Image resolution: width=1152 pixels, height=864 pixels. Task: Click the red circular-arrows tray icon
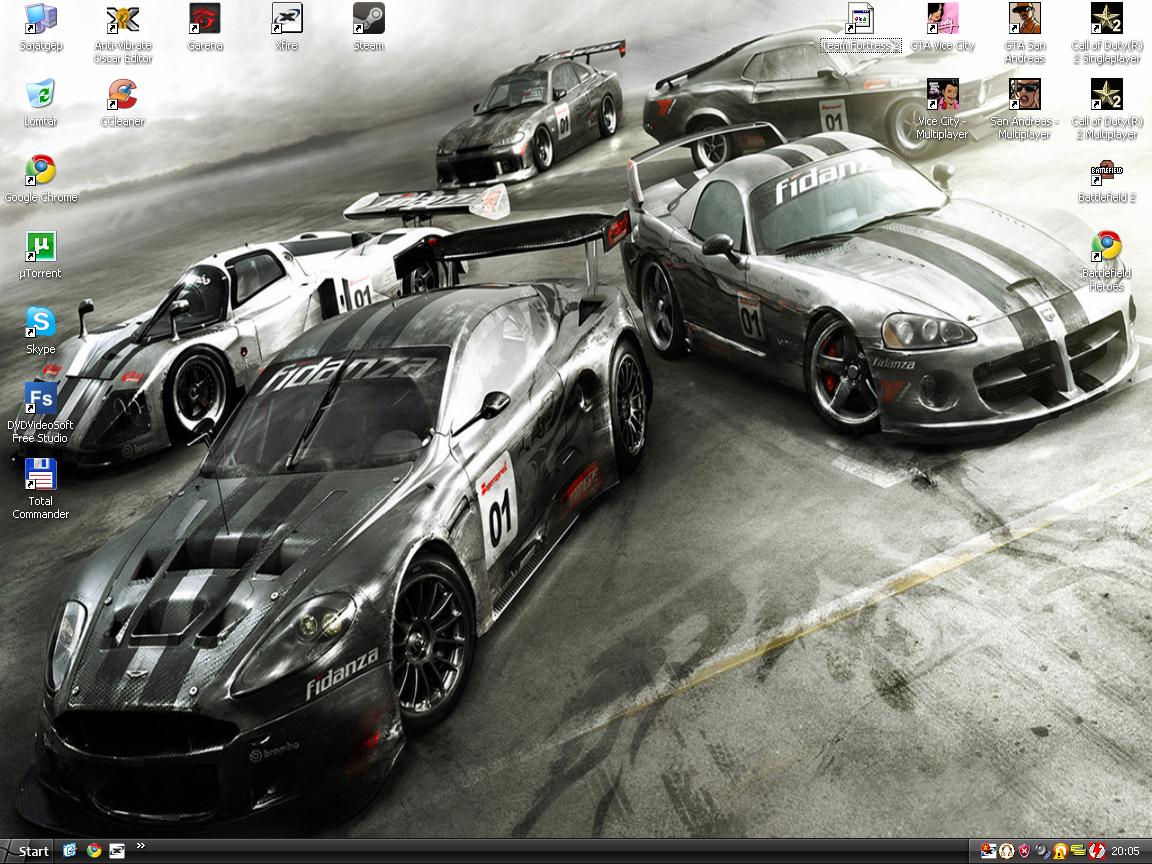tap(1096, 851)
